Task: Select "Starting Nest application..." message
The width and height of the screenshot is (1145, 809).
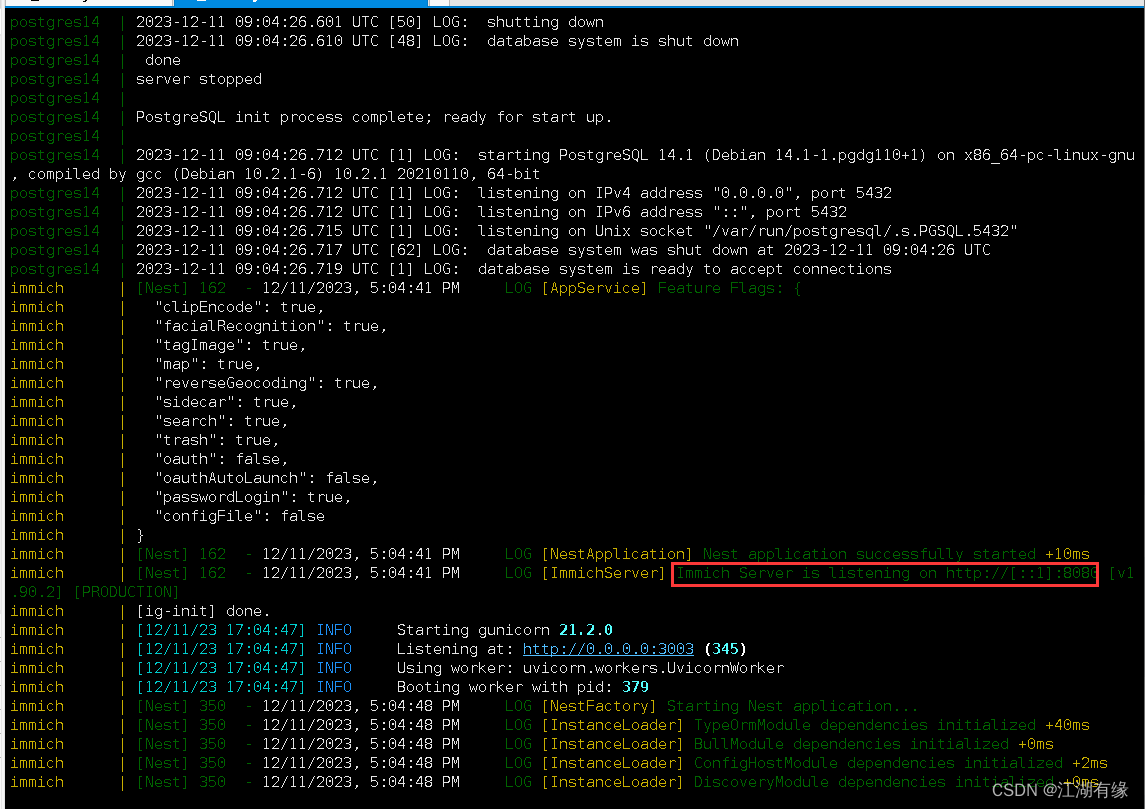Action: click(x=792, y=705)
